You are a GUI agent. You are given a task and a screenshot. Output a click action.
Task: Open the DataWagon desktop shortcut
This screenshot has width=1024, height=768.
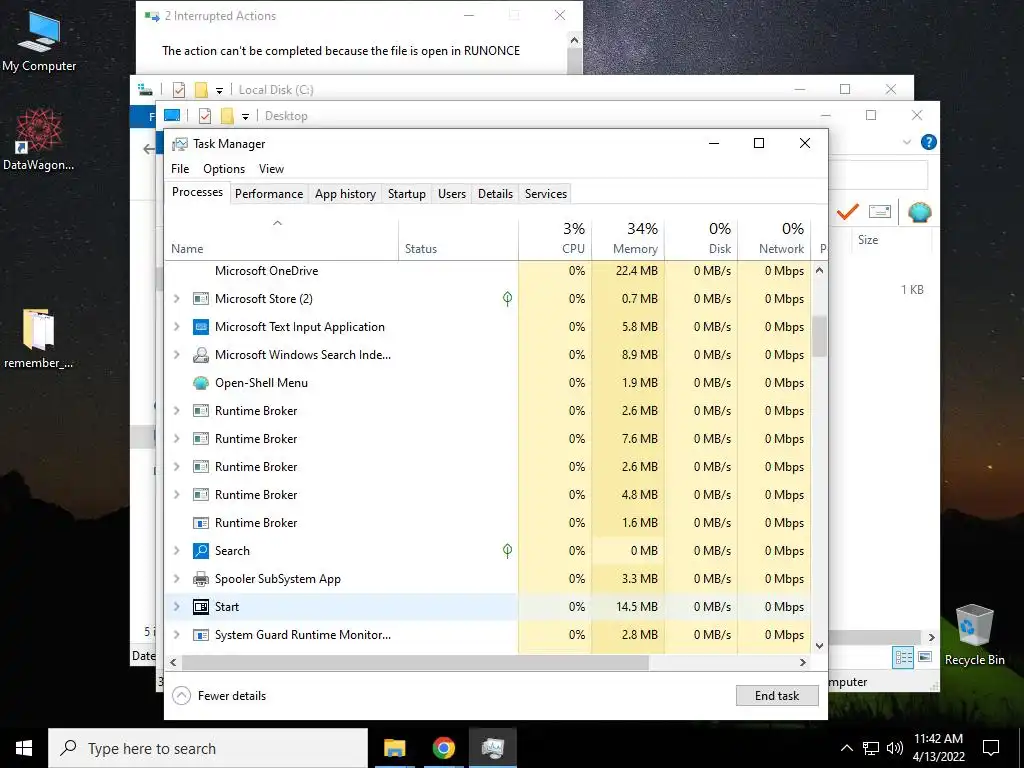click(39, 139)
